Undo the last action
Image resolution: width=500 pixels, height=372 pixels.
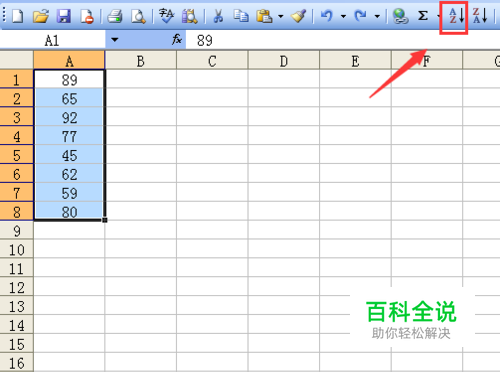[327, 16]
